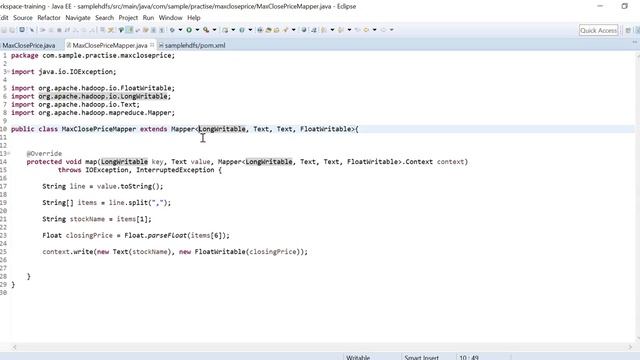Viewport: 640px width, 360px height.
Task: Open the Navigate menu
Action: click(x=78, y=18)
